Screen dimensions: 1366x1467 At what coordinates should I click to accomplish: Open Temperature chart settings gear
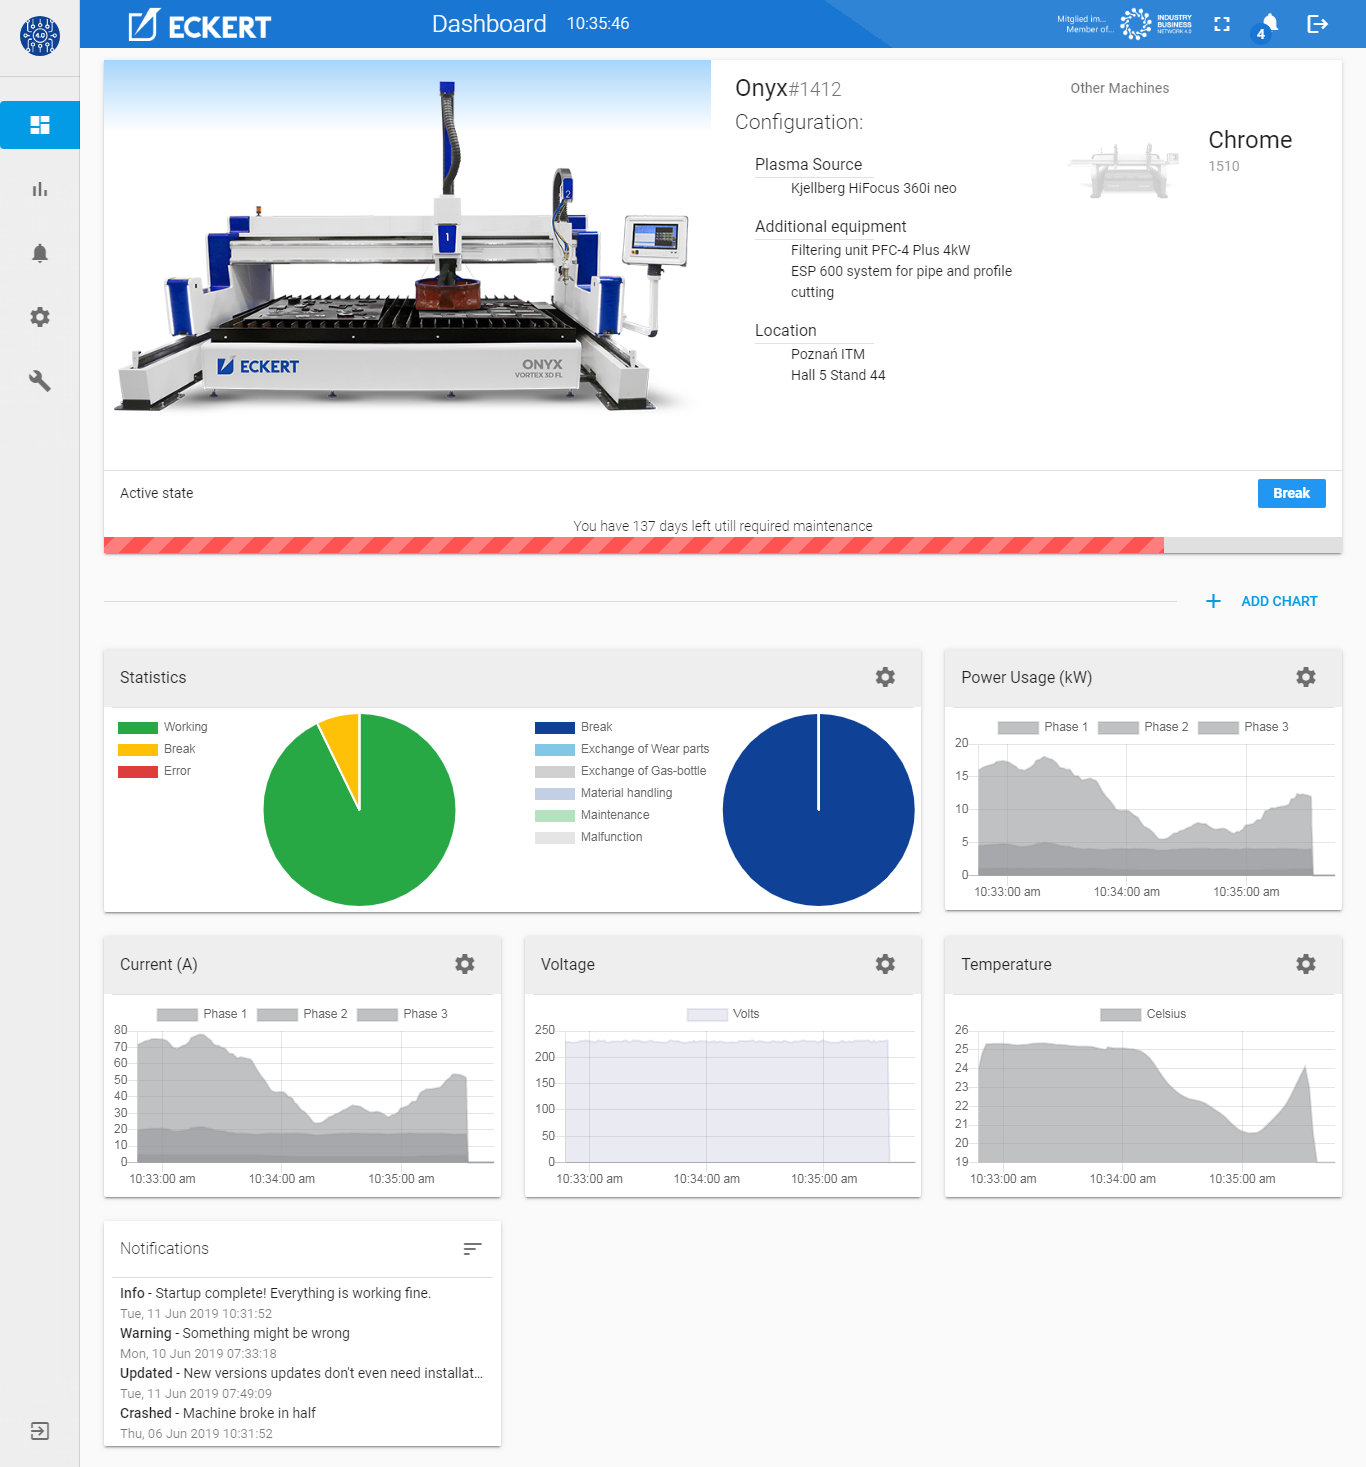(x=1306, y=964)
